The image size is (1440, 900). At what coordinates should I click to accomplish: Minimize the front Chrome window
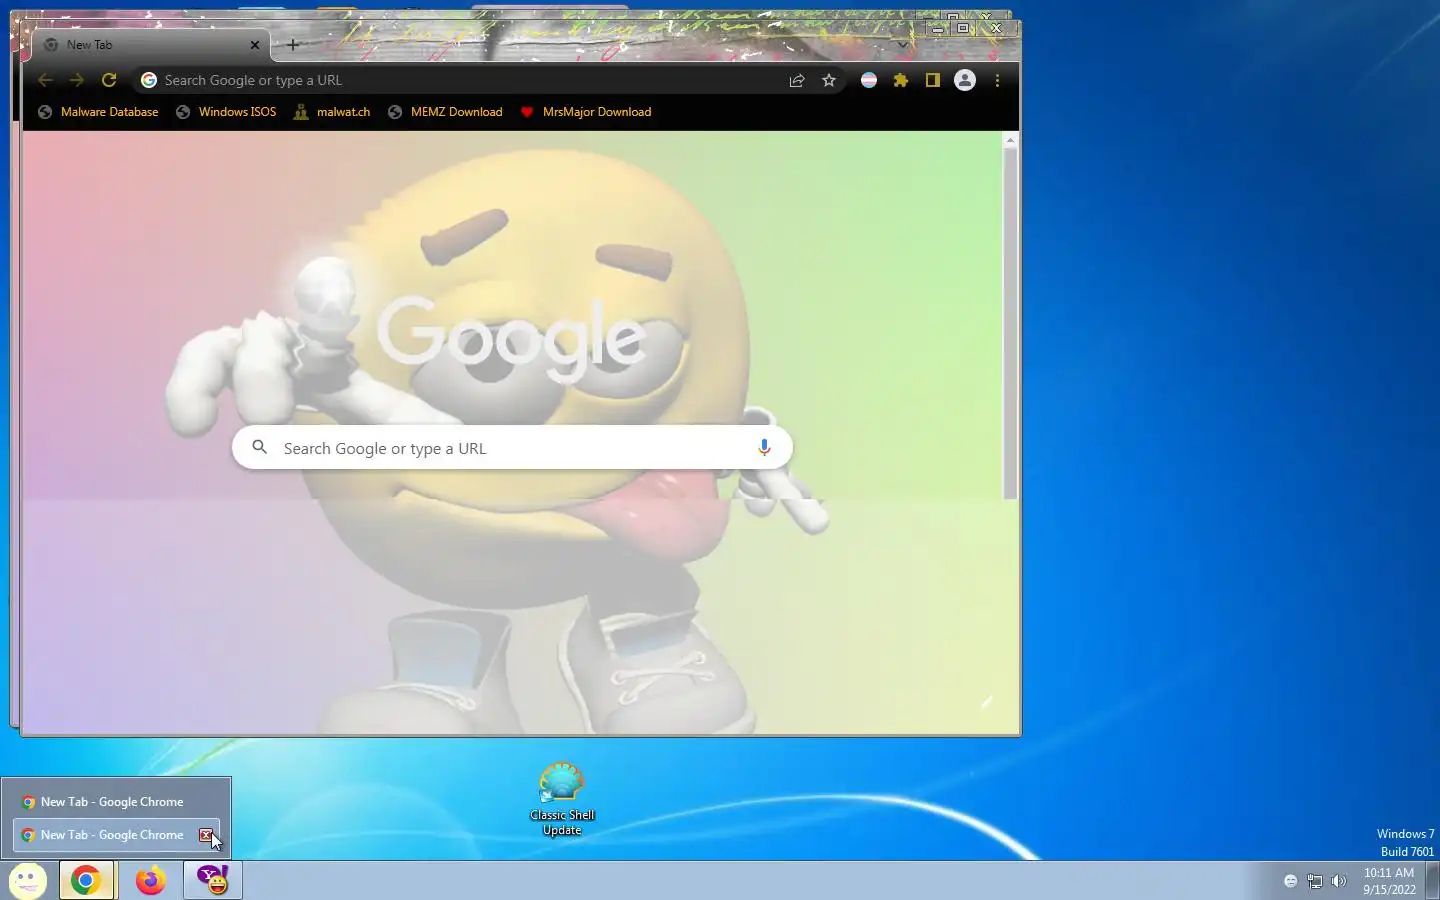pyautogui.click(x=937, y=29)
